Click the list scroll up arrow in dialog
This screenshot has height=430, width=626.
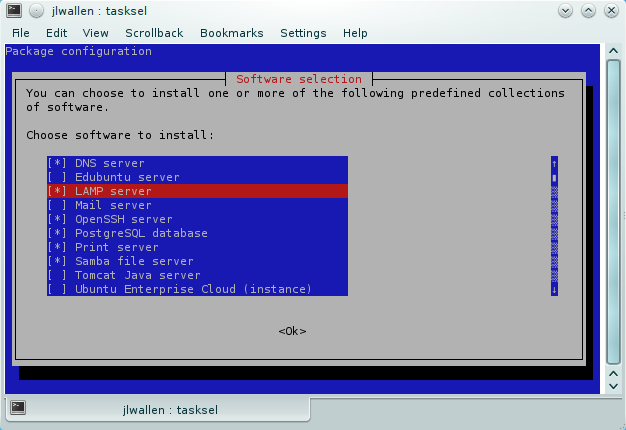tap(554, 163)
